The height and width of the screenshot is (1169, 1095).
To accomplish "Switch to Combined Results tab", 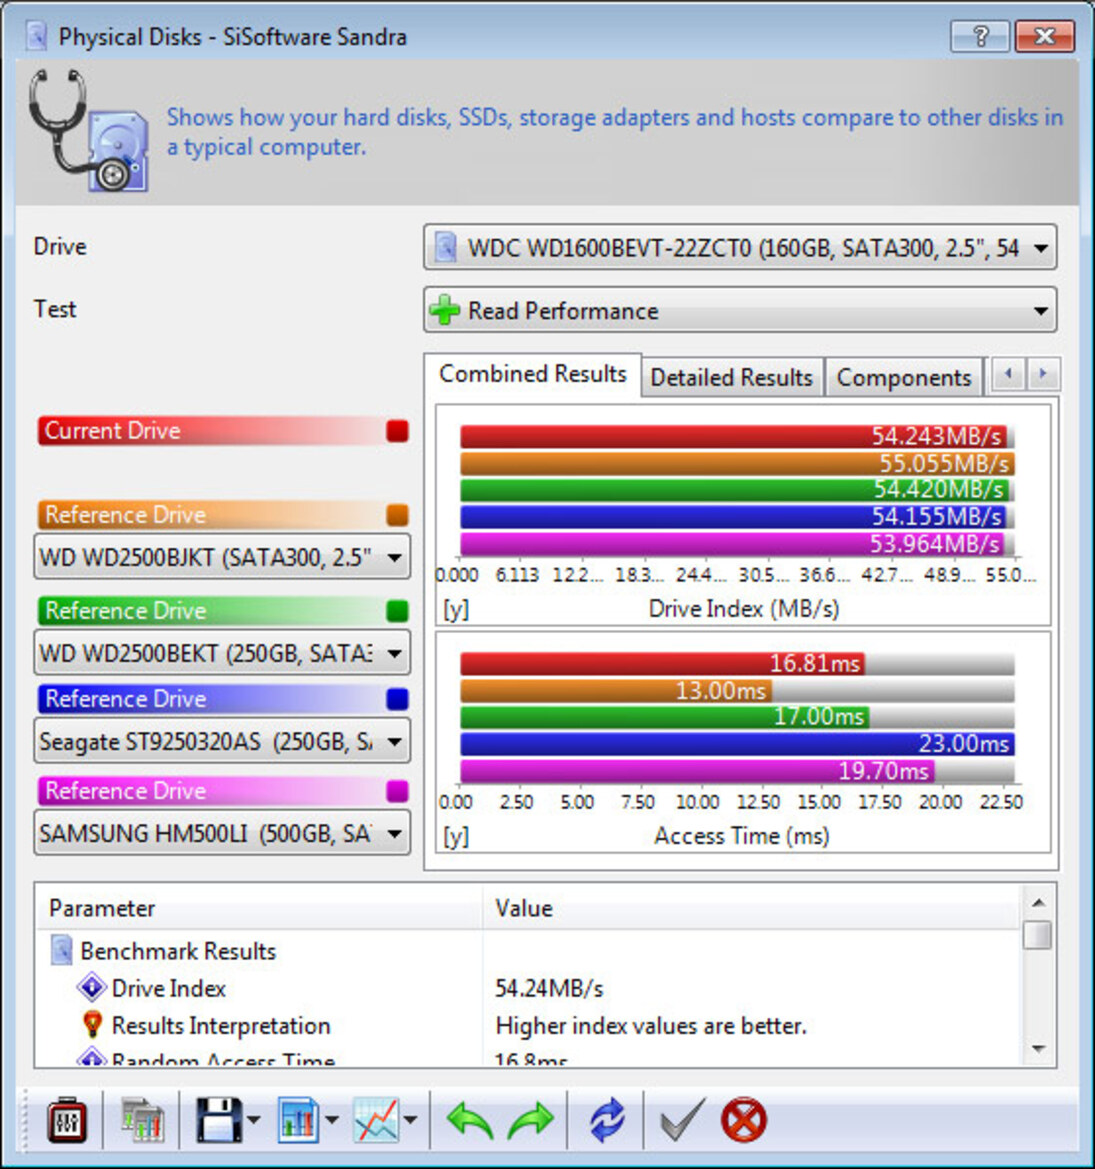I will 532,374.
